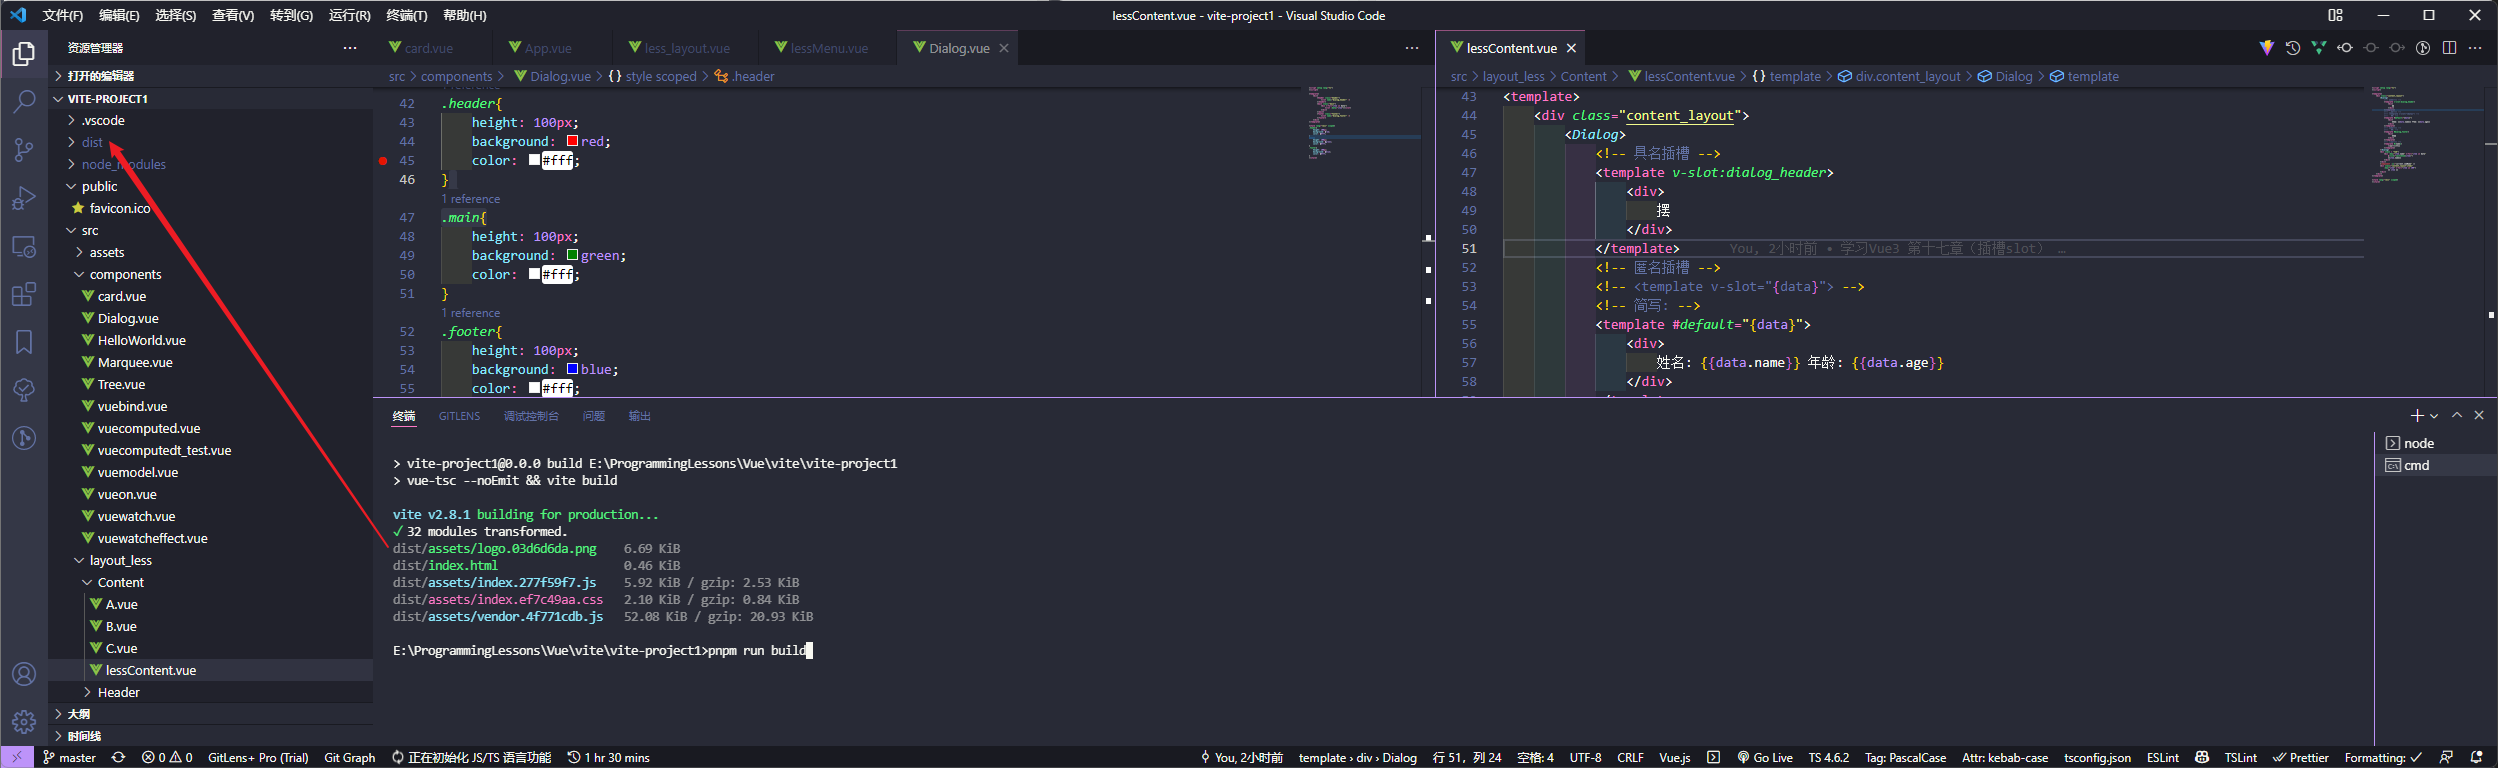Click Git Graph in the status bar
Screen dimensions: 2498x768
[x=350, y=757]
